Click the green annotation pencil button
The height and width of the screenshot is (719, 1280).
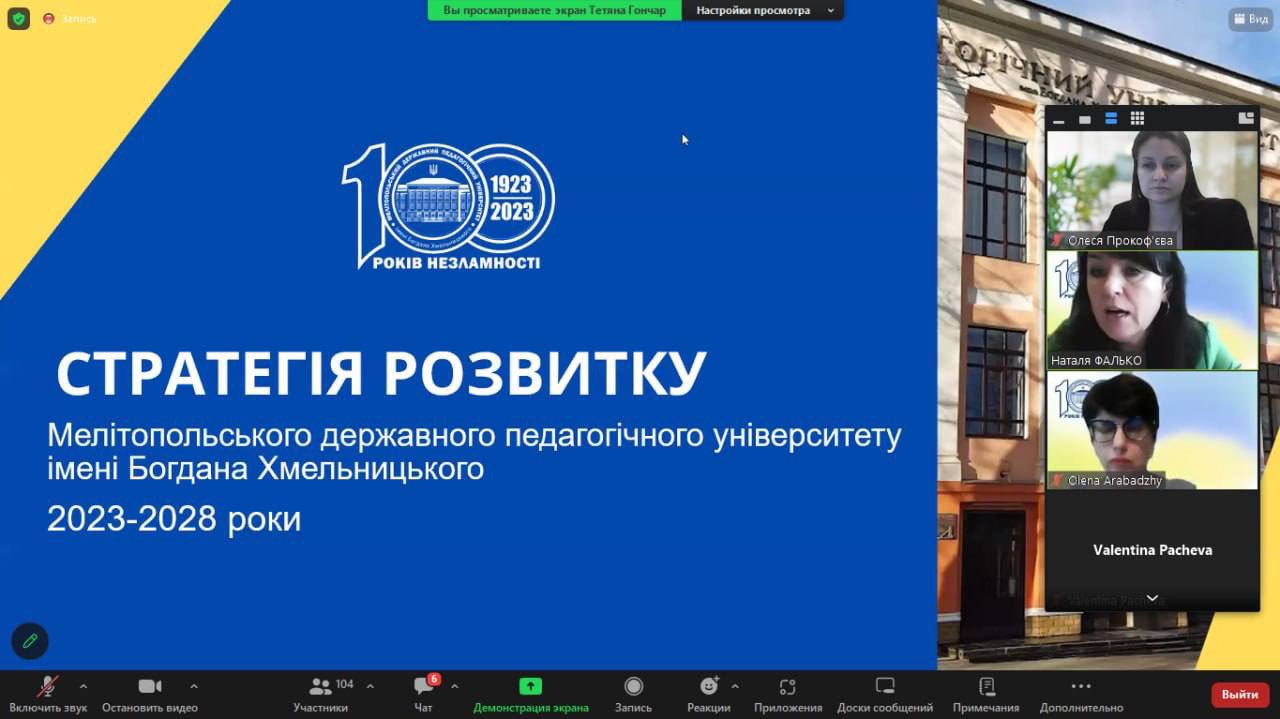click(30, 641)
